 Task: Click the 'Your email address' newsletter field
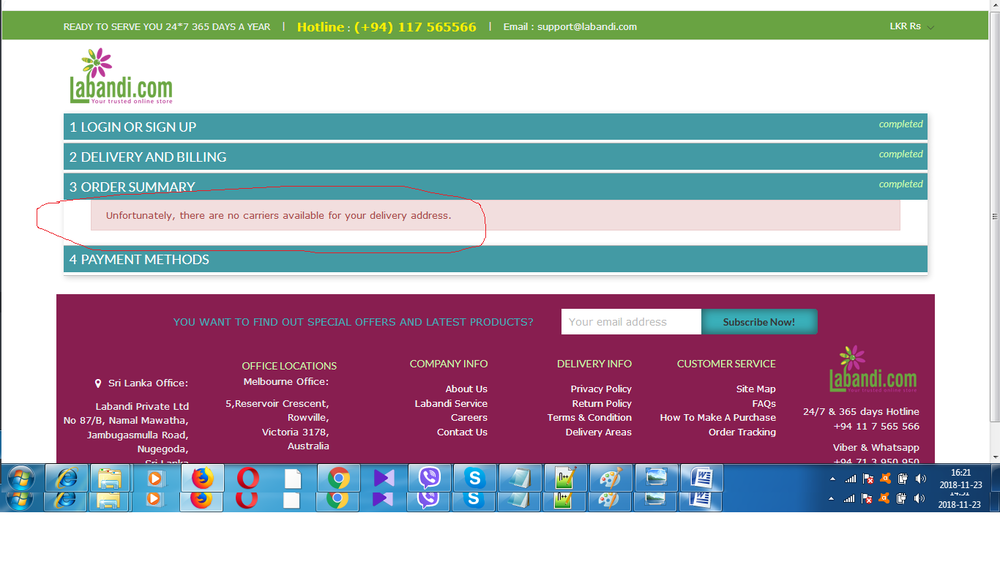631,322
